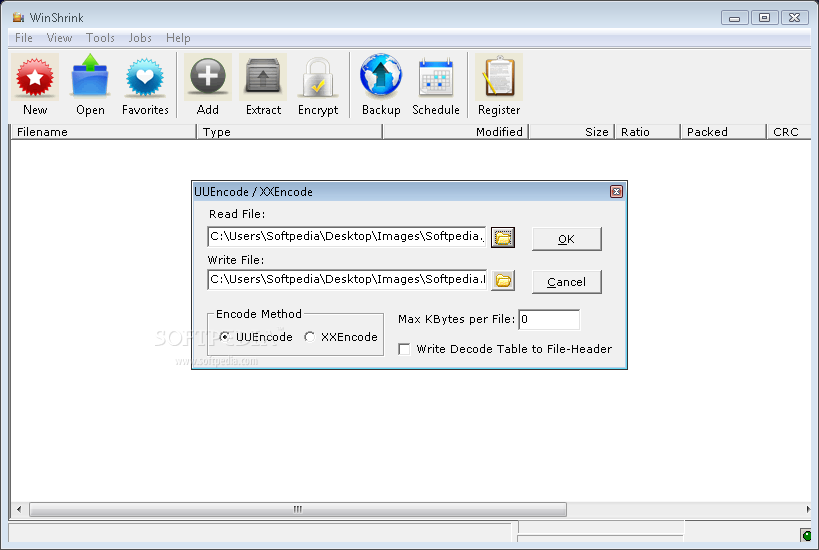Screen dimensions: 819x550
Task: Browse for Write File with folder icon
Action: [502, 280]
